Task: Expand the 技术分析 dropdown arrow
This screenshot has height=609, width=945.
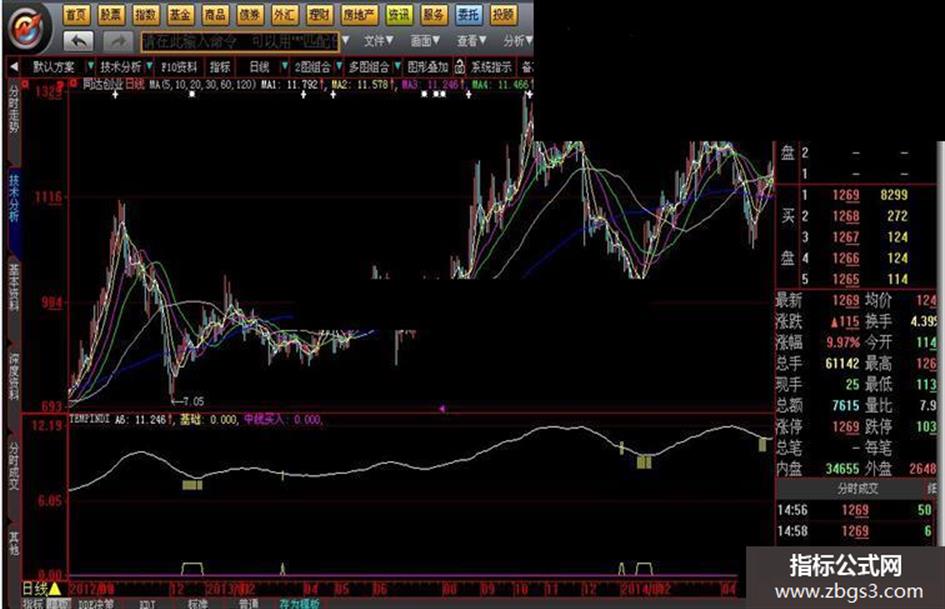Action: click(x=149, y=66)
